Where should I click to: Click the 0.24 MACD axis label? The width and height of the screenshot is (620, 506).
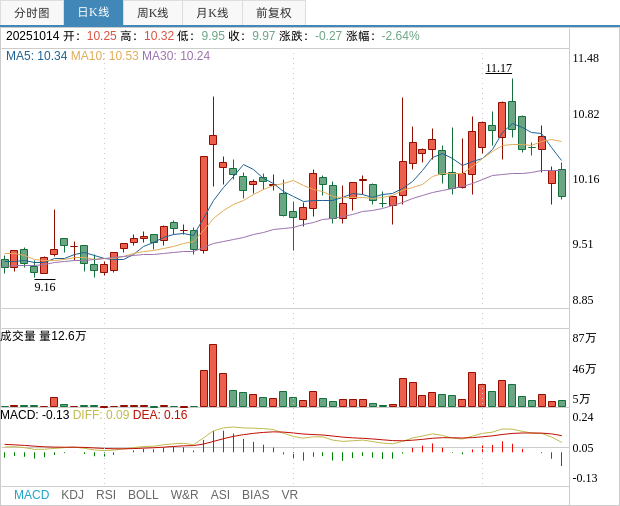pyautogui.click(x=583, y=417)
